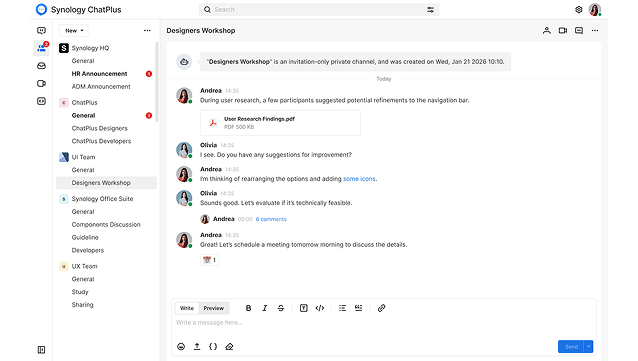The height and width of the screenshot is (361, 638).
Task: Open channel list more options ellipsis
Action: click(x=147, y=31)
